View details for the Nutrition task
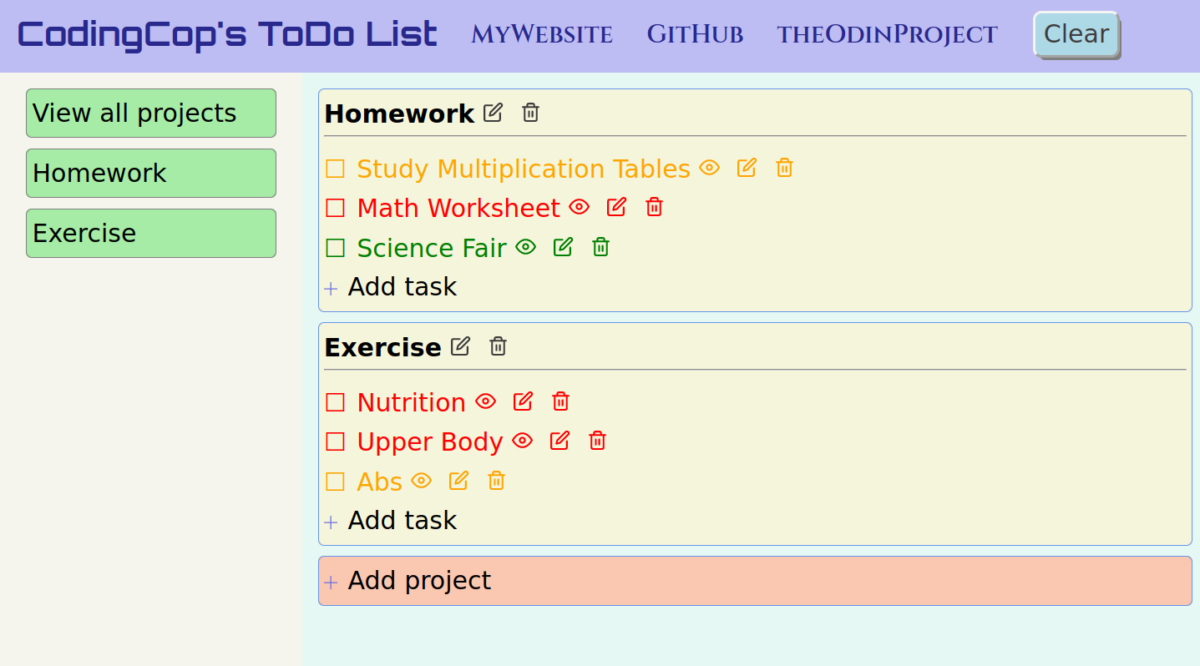Image resolution: width=1200 pixels, height=666 pixels. tap(484, 401)
